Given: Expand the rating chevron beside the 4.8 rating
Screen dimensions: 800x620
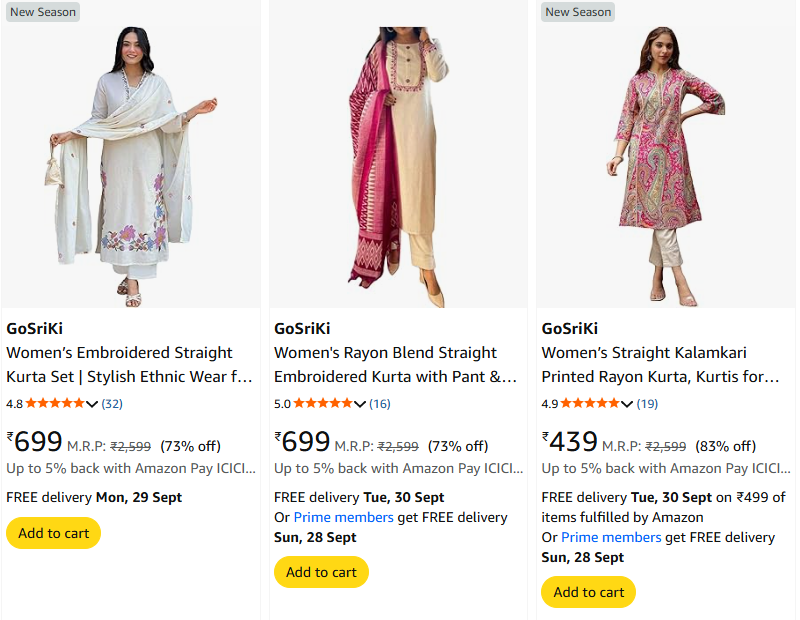Looking at the screenshot, I should [93, 404].
